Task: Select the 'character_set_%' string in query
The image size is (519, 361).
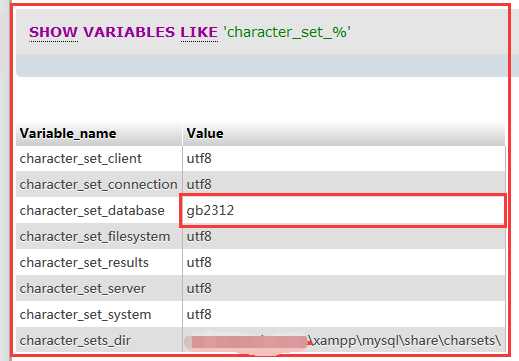Action: (x=287, y=32)
